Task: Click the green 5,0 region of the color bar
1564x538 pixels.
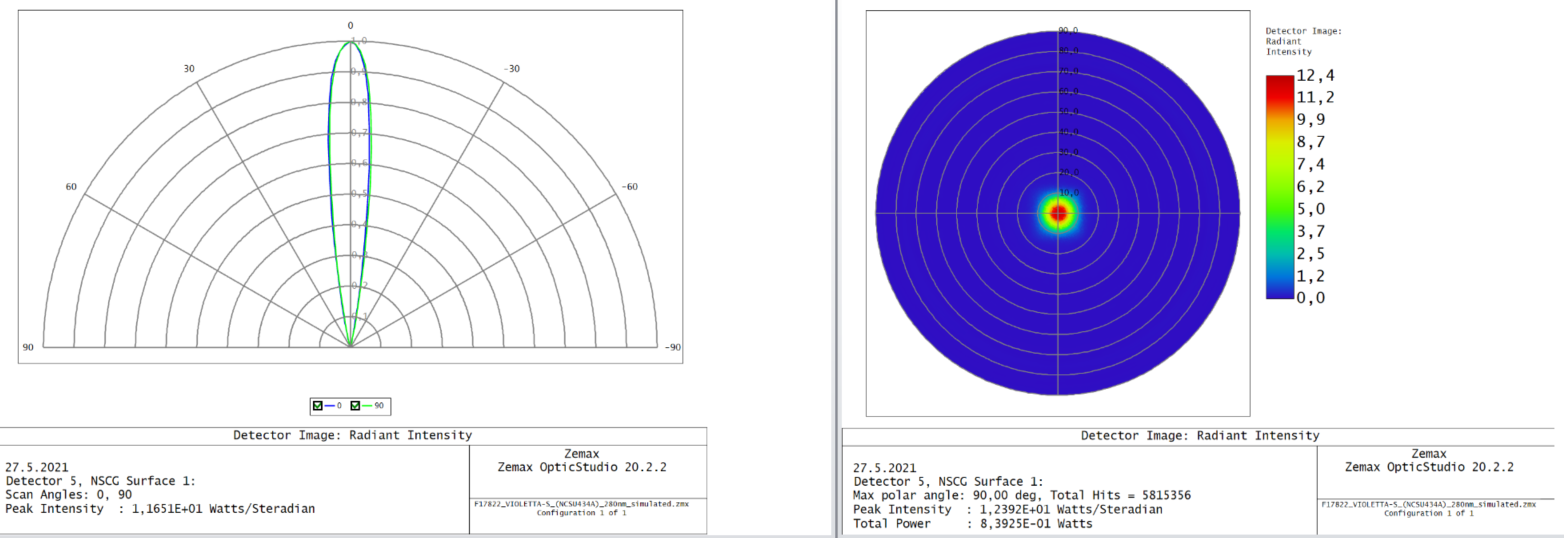Action: [x=1278, y=208]
